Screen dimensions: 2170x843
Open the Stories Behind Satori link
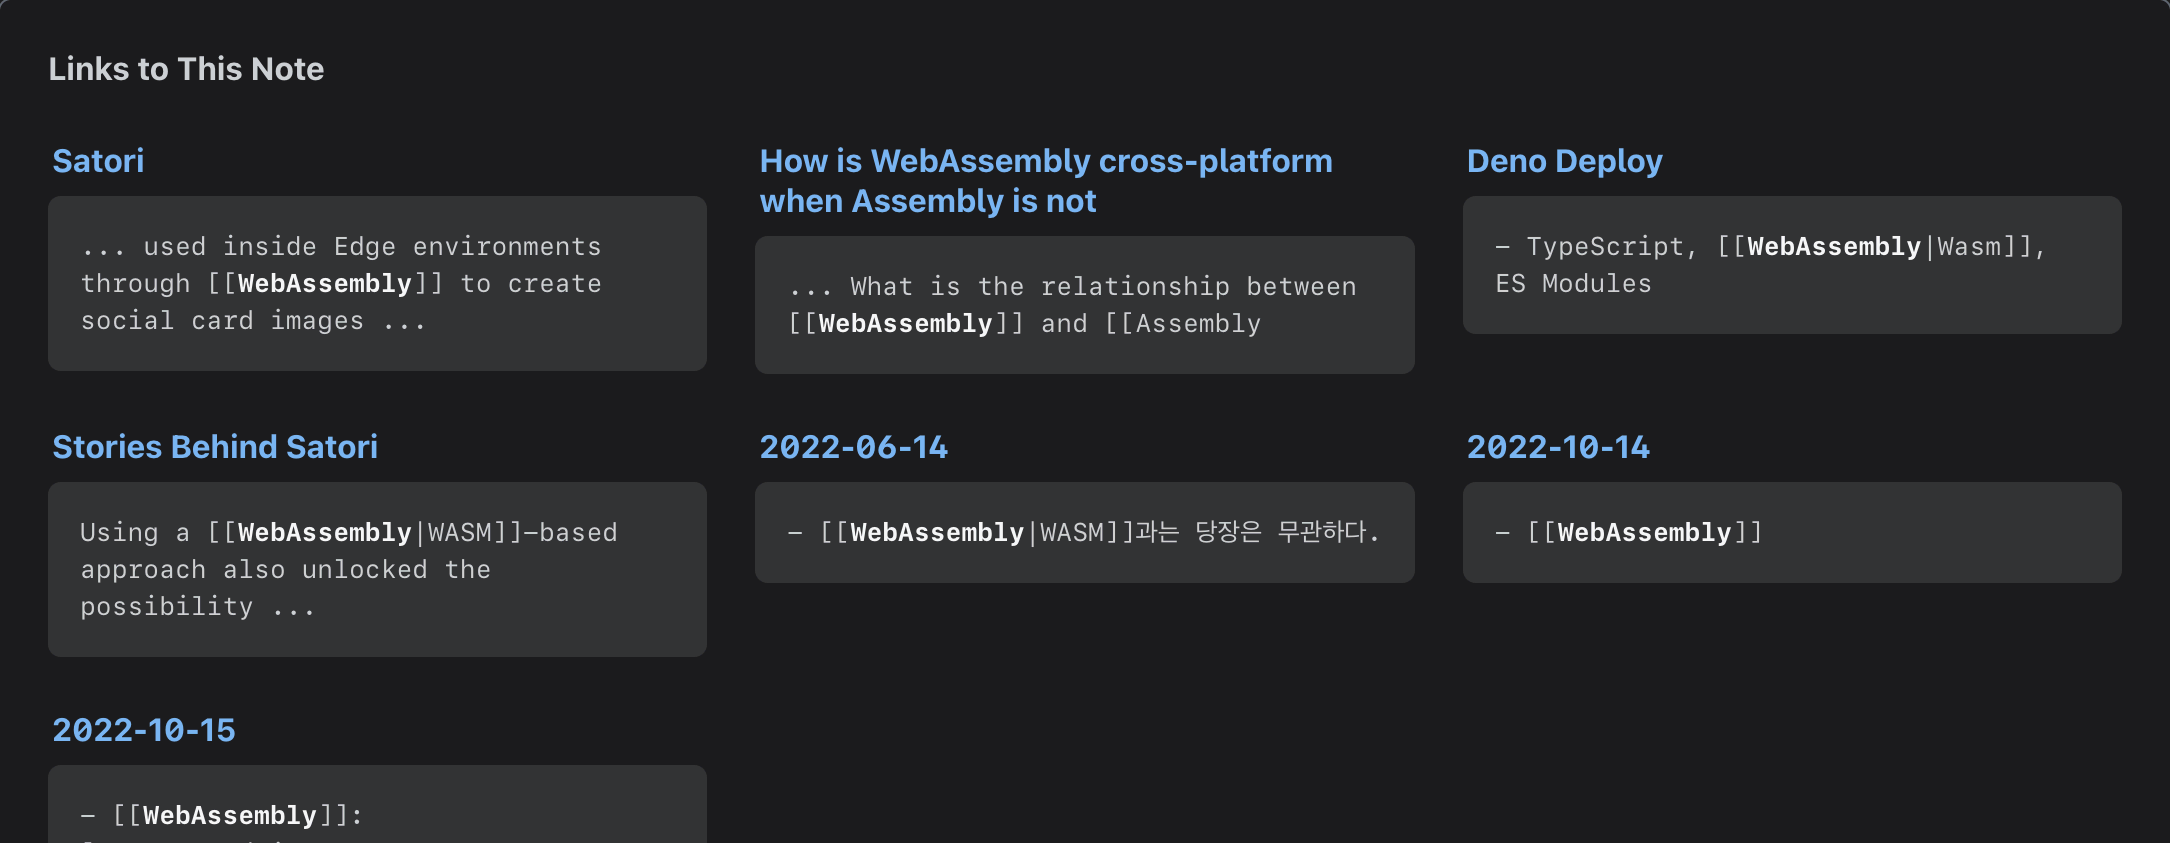click(215, 447)
